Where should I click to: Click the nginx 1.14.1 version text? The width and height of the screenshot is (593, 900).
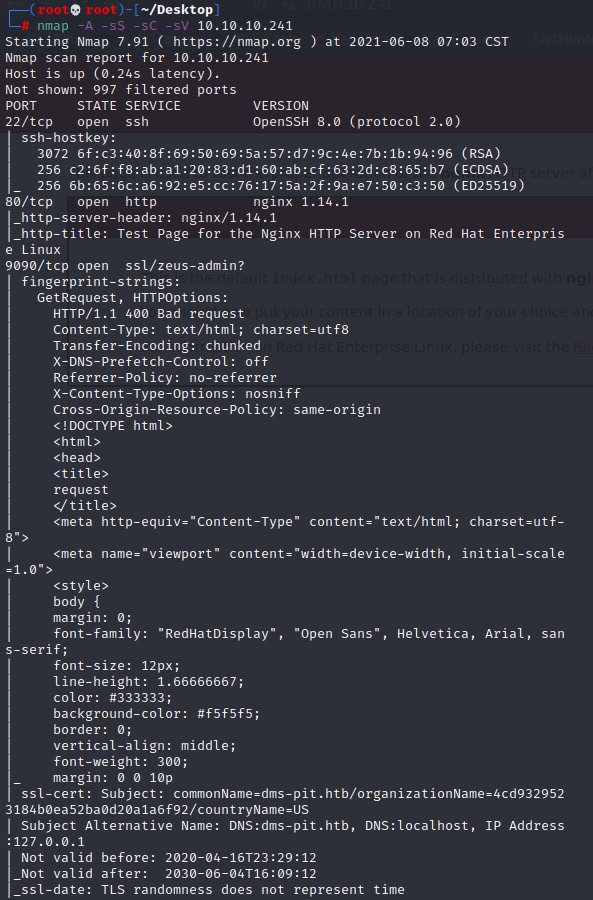point(301,202)
